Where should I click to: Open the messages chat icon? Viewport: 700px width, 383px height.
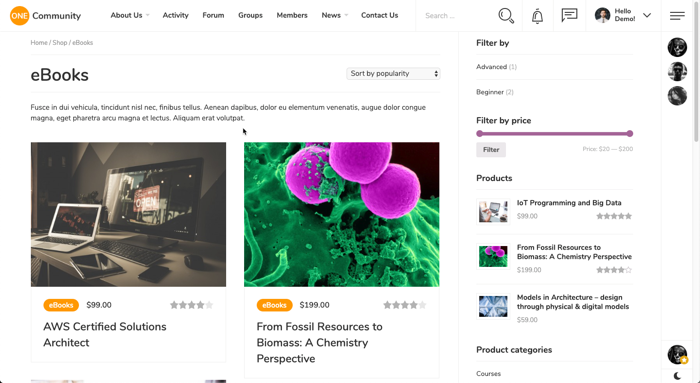569,15
